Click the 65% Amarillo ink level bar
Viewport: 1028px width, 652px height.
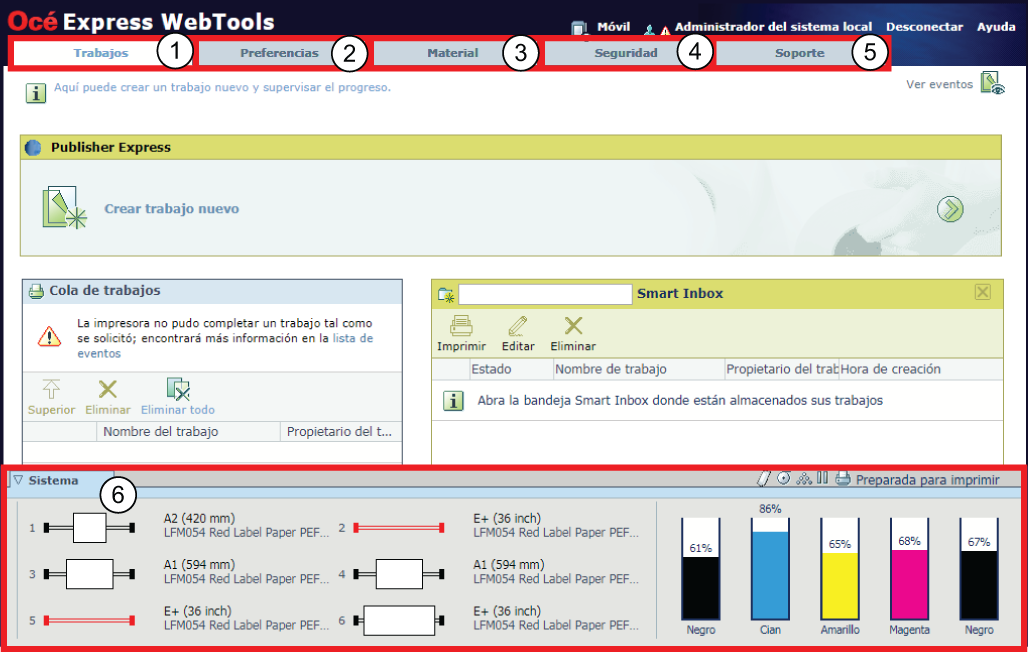[839, 569]
